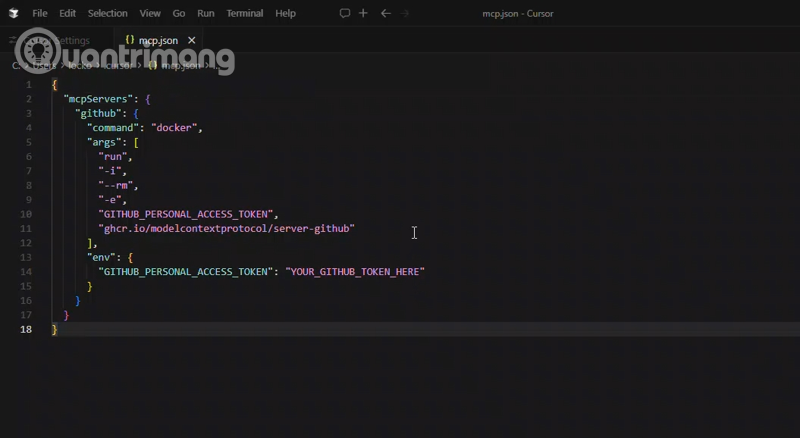Open the View menu
The width and height of the screenshot is (800, 438).
coord(150,13)
